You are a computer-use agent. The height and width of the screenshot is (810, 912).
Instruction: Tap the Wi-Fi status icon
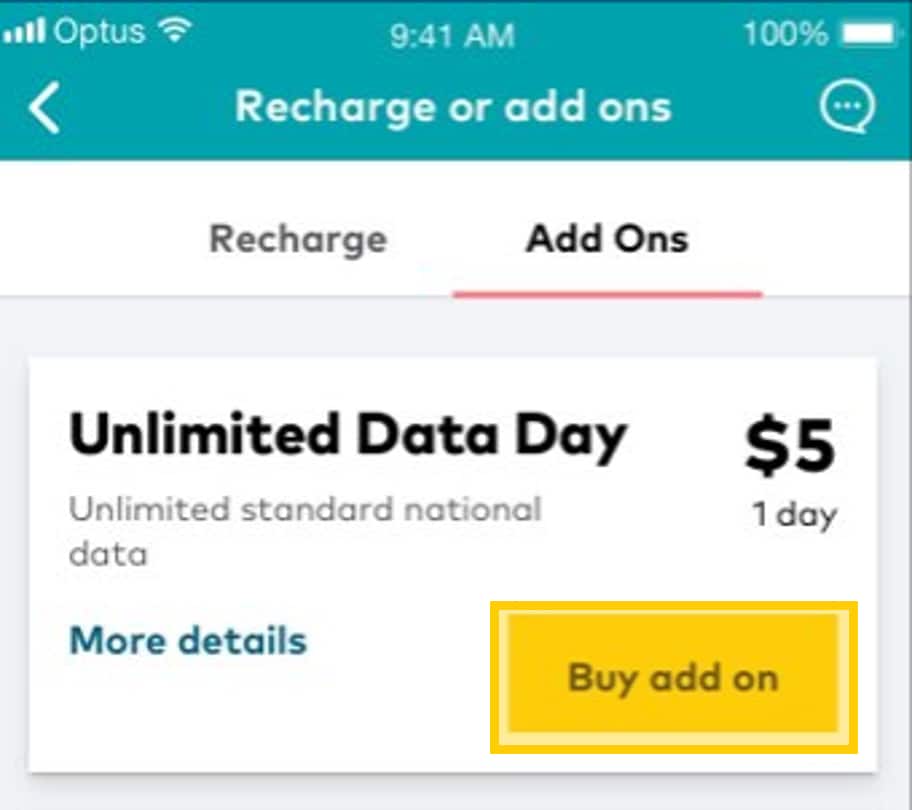[175, 33]
